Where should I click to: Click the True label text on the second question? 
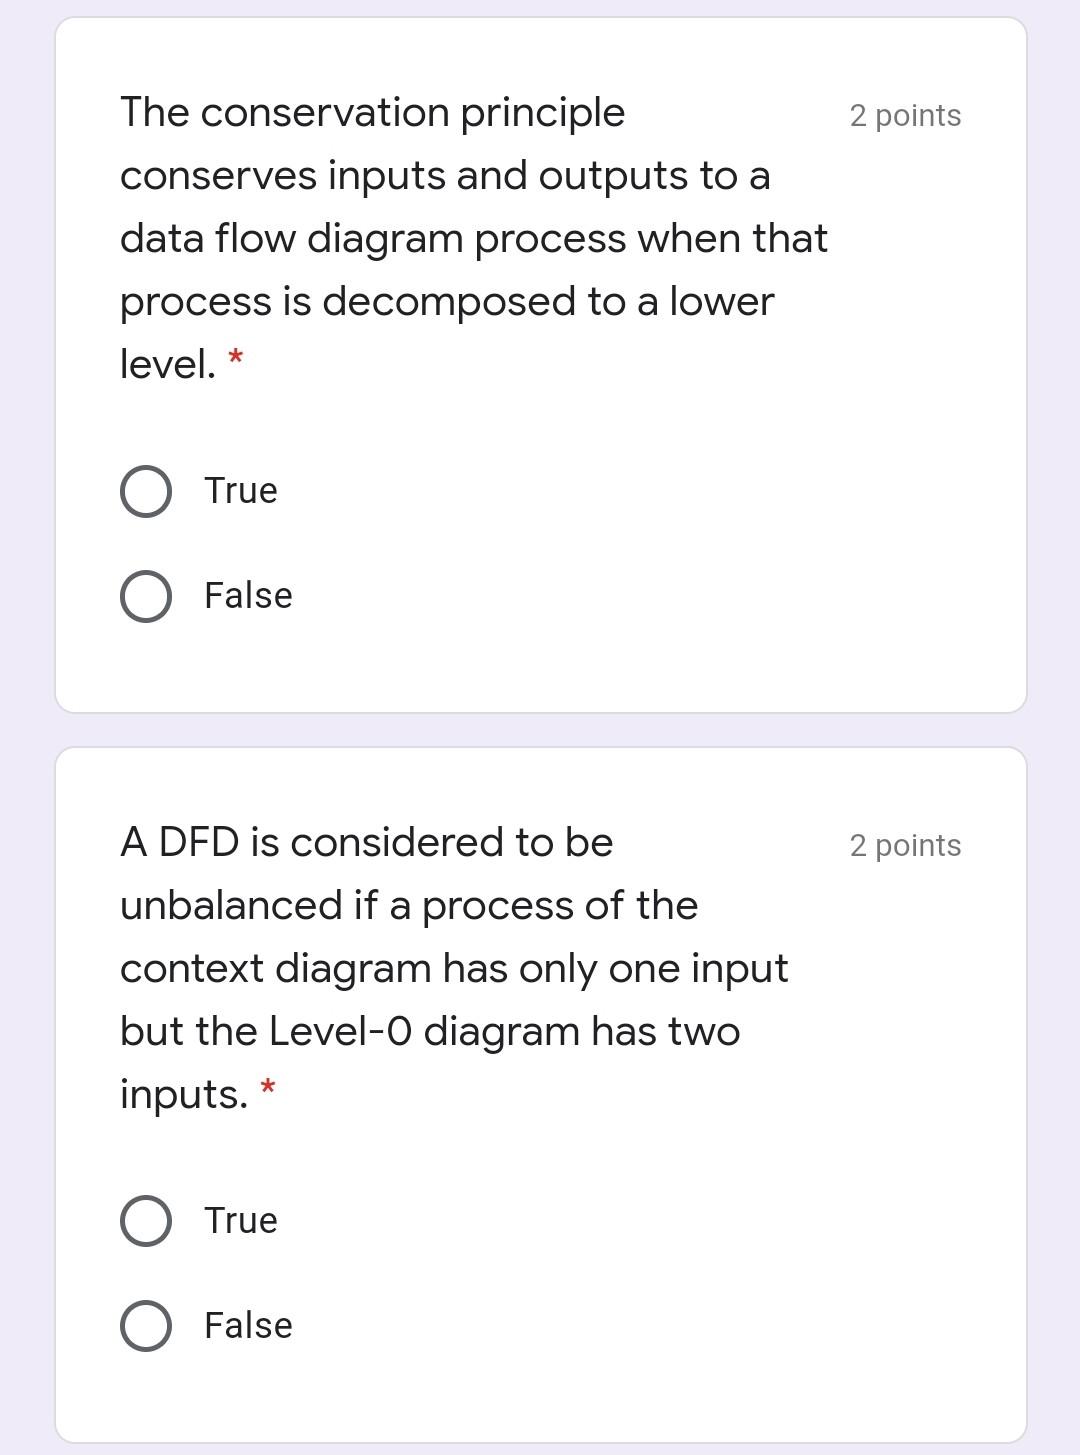pos(240,1220)
